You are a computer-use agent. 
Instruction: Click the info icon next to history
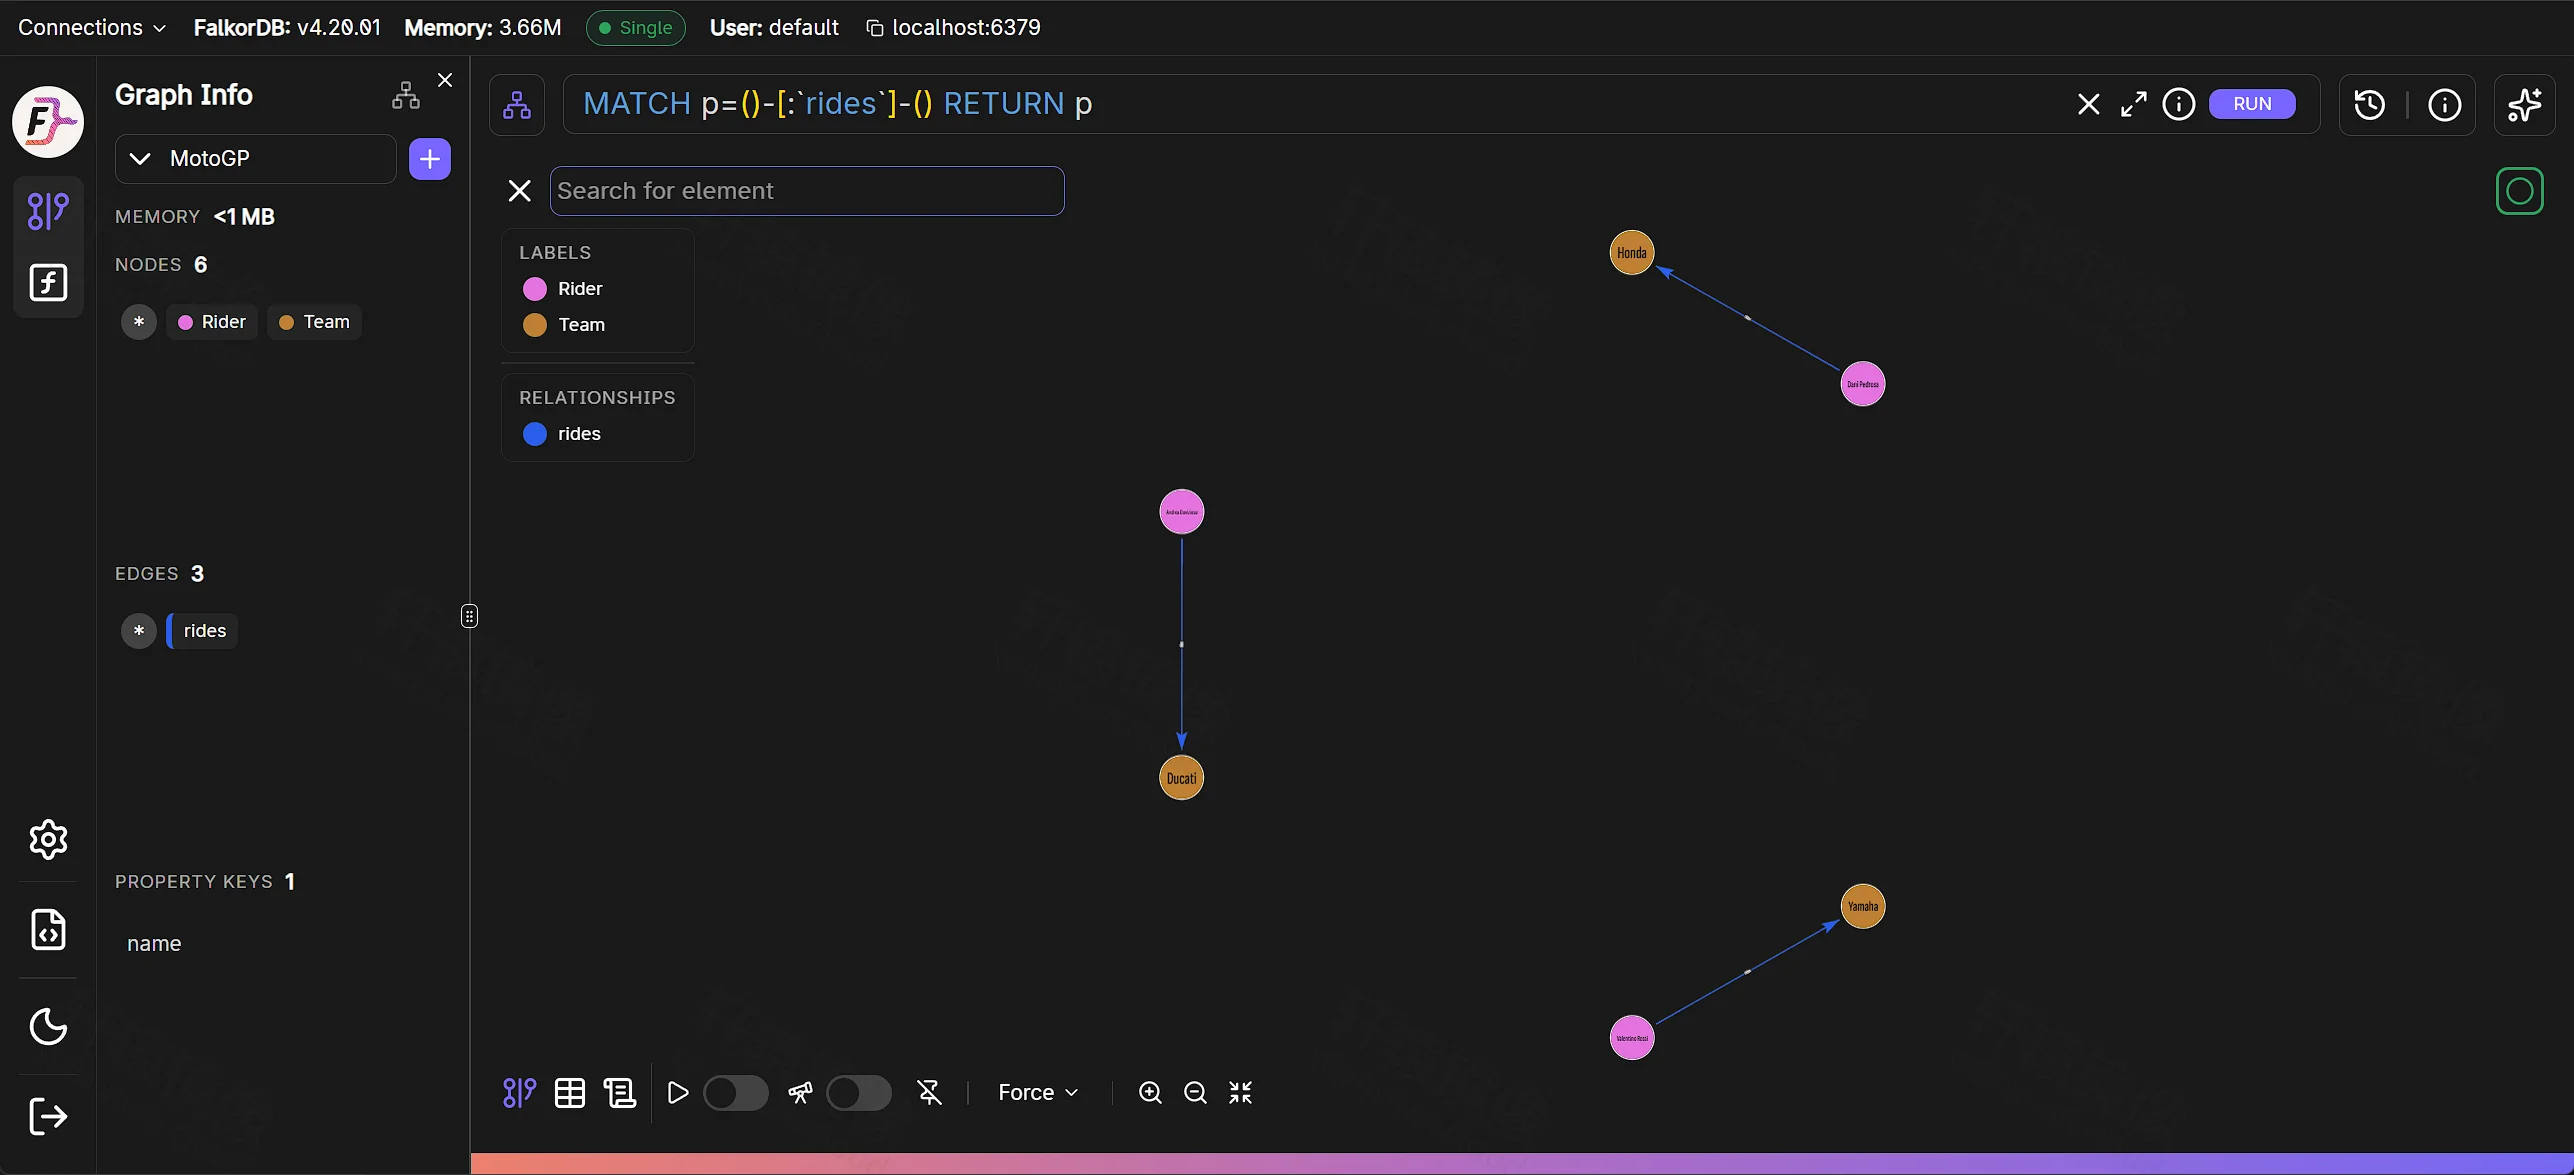coord(2445,105)
